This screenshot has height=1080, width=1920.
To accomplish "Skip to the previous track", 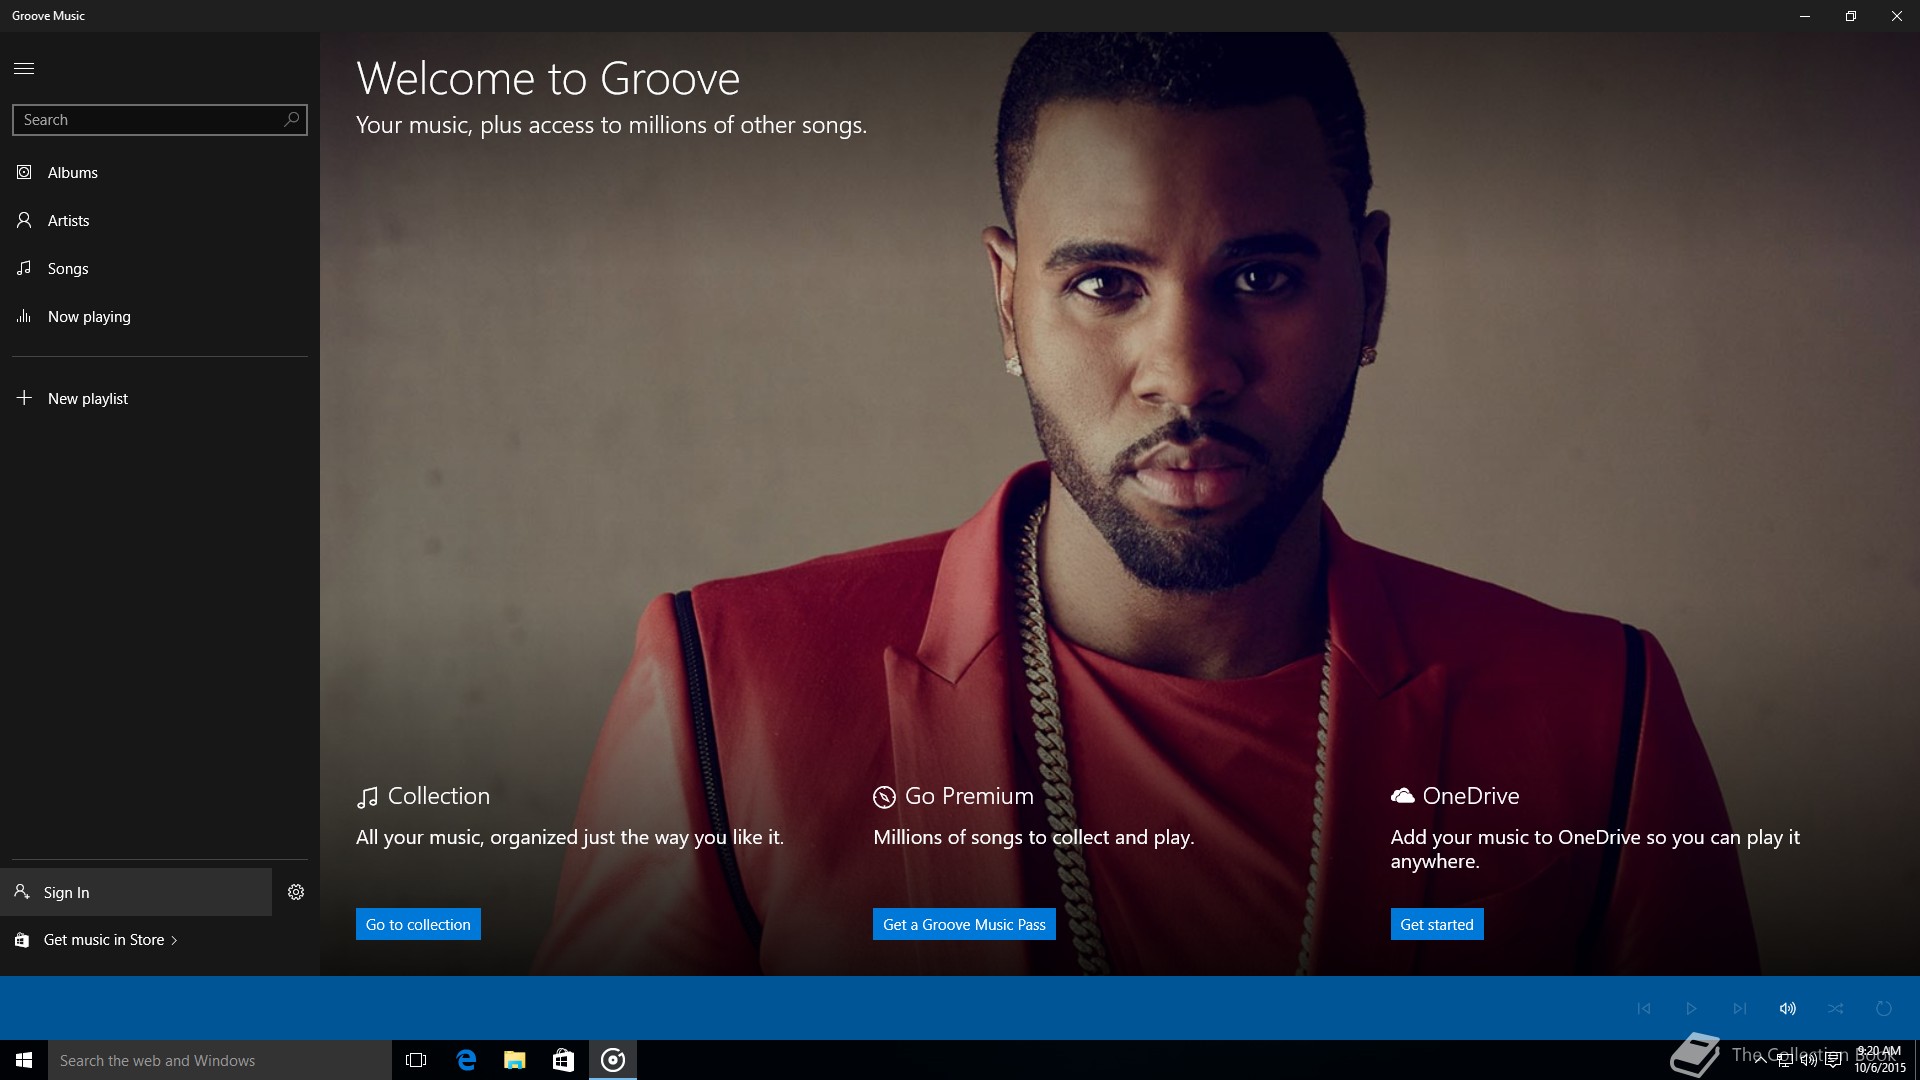I will click(1644, 1008).
